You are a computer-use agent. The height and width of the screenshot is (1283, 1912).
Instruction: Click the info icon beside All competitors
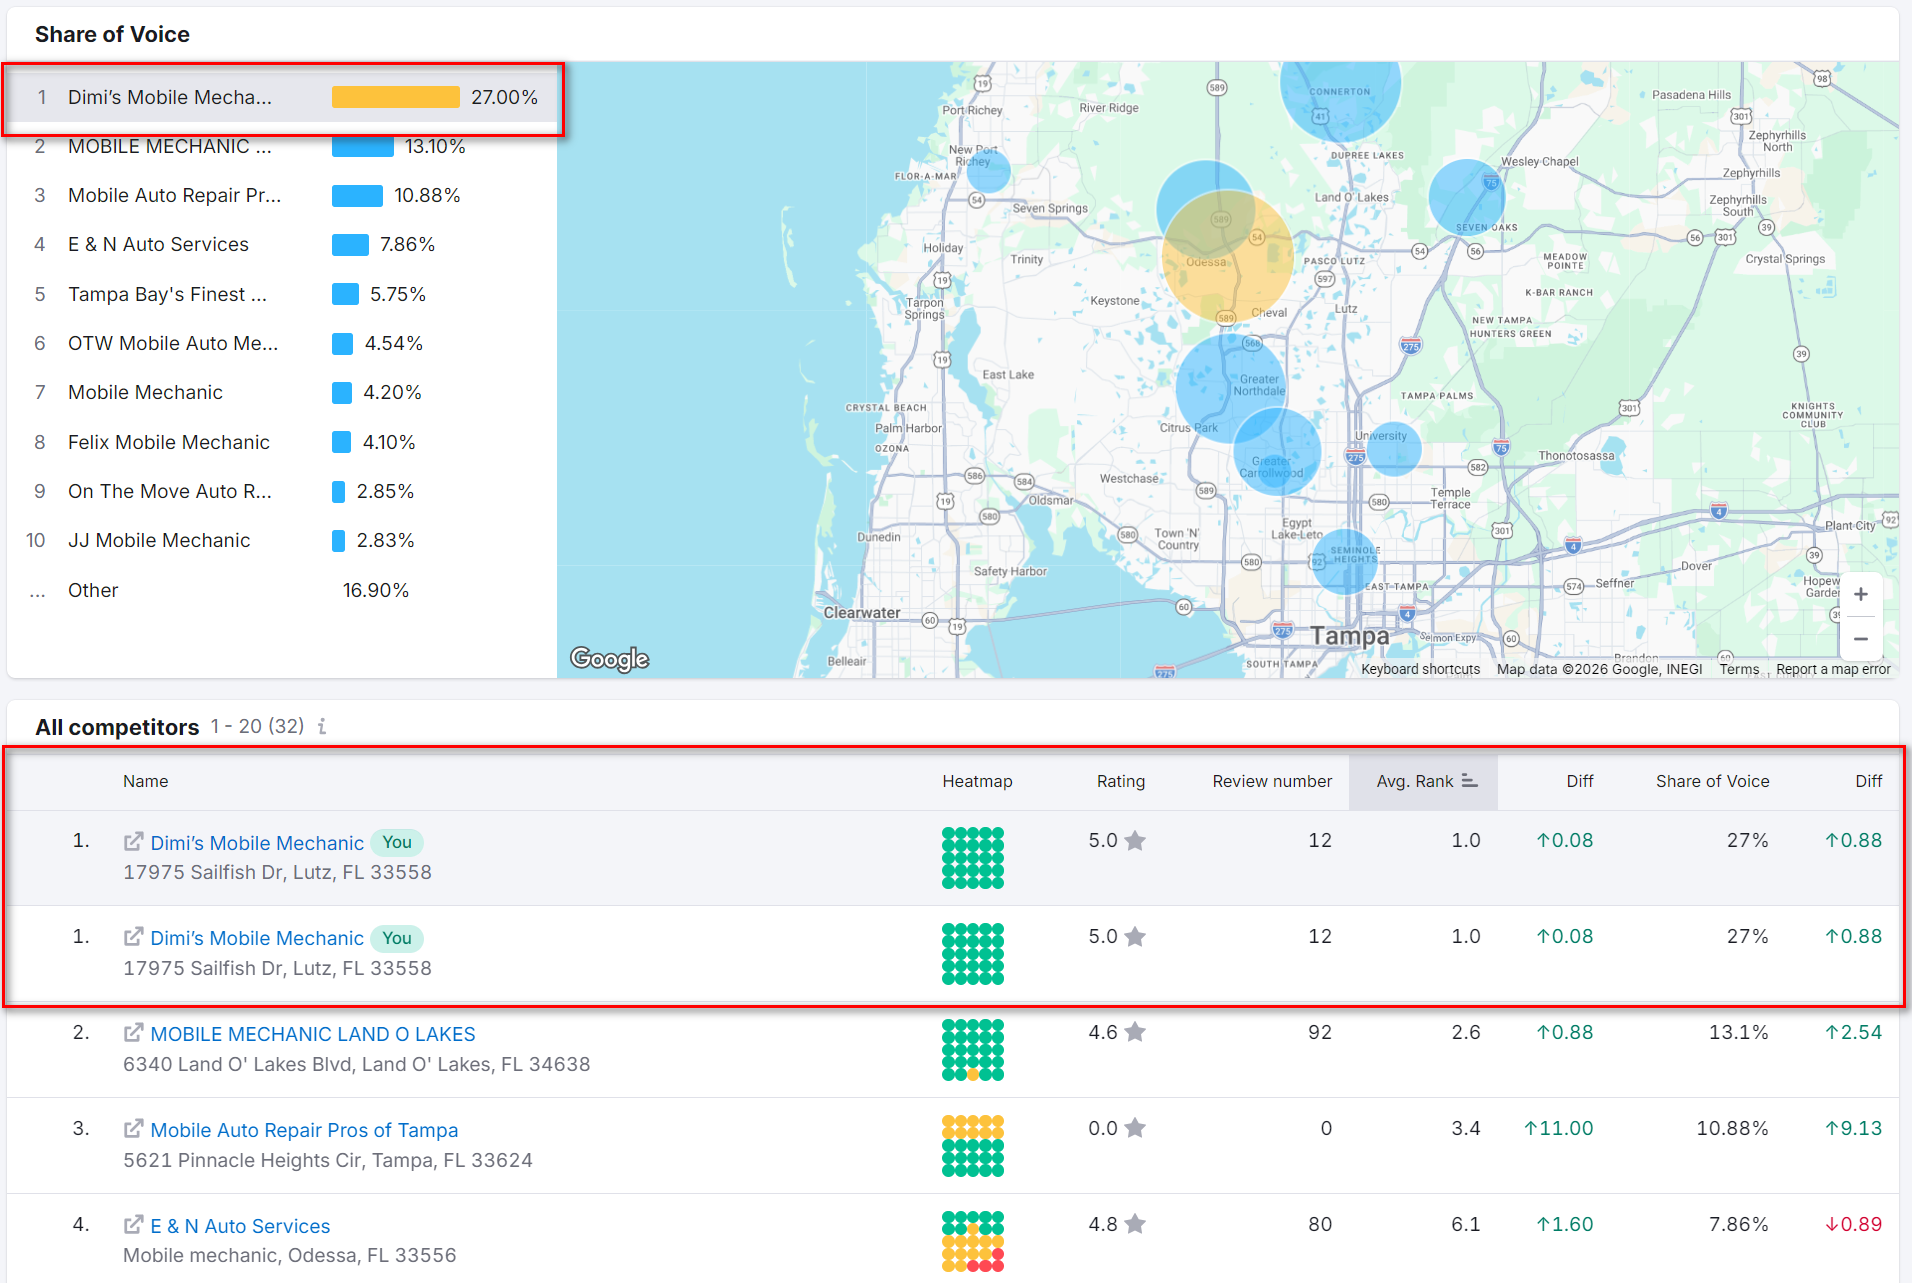(322, 727)
